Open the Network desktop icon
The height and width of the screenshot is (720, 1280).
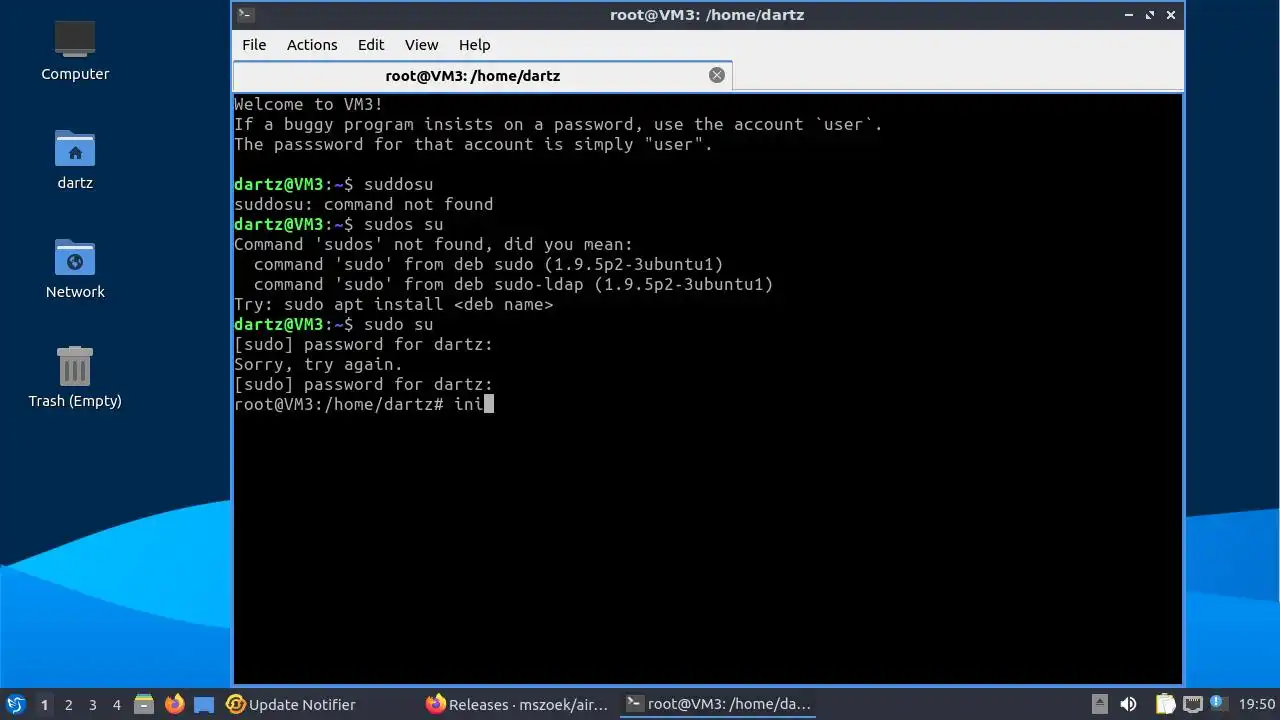(75, 269)
